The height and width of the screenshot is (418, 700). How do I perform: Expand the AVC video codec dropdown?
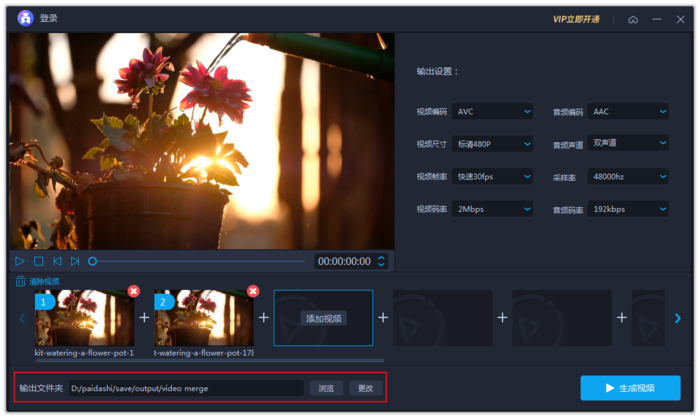click(x=492, y=112)
